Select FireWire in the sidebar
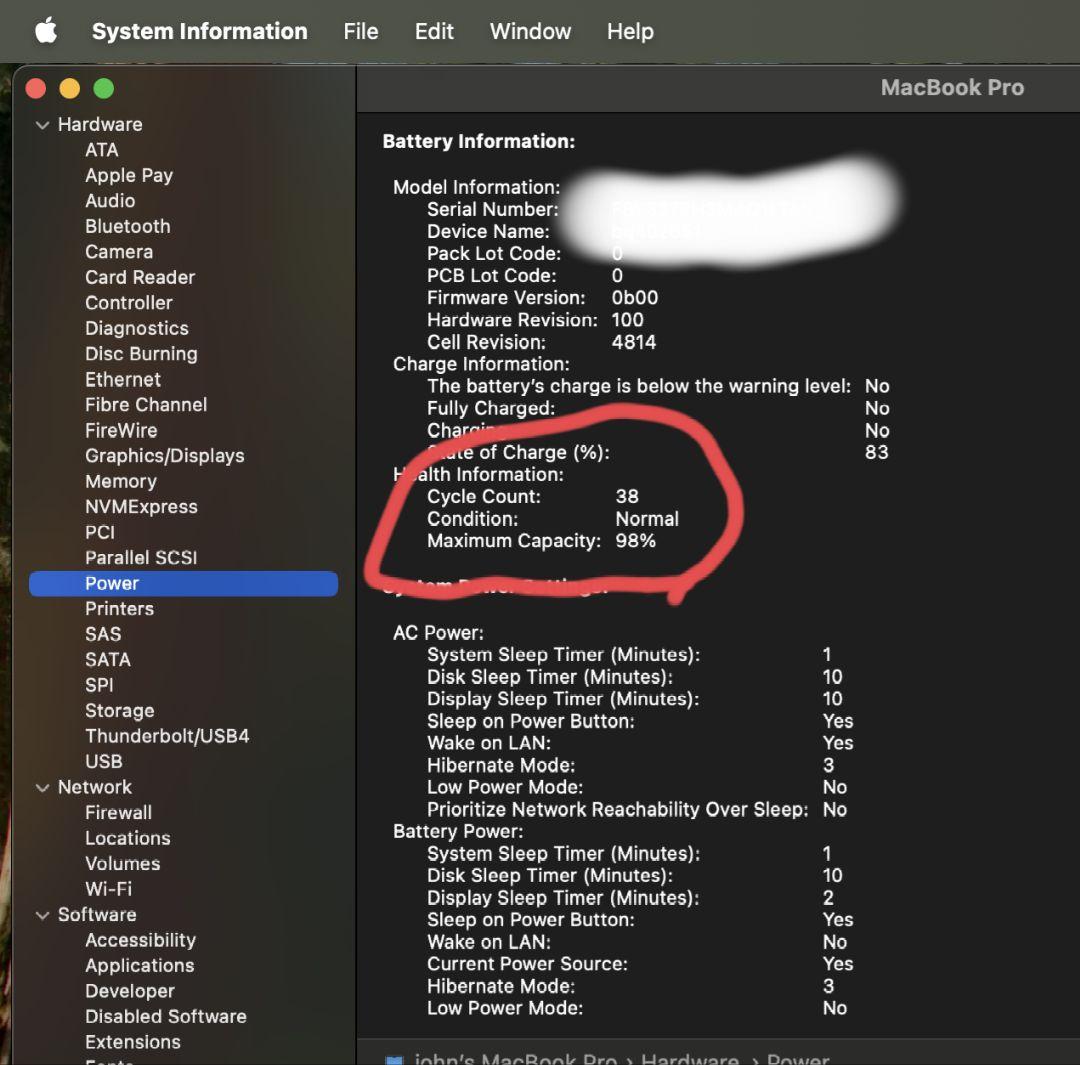Image resolution: width=1080 pixels, height=1065 pixels. pyautogui.click(x=121, y=431)
